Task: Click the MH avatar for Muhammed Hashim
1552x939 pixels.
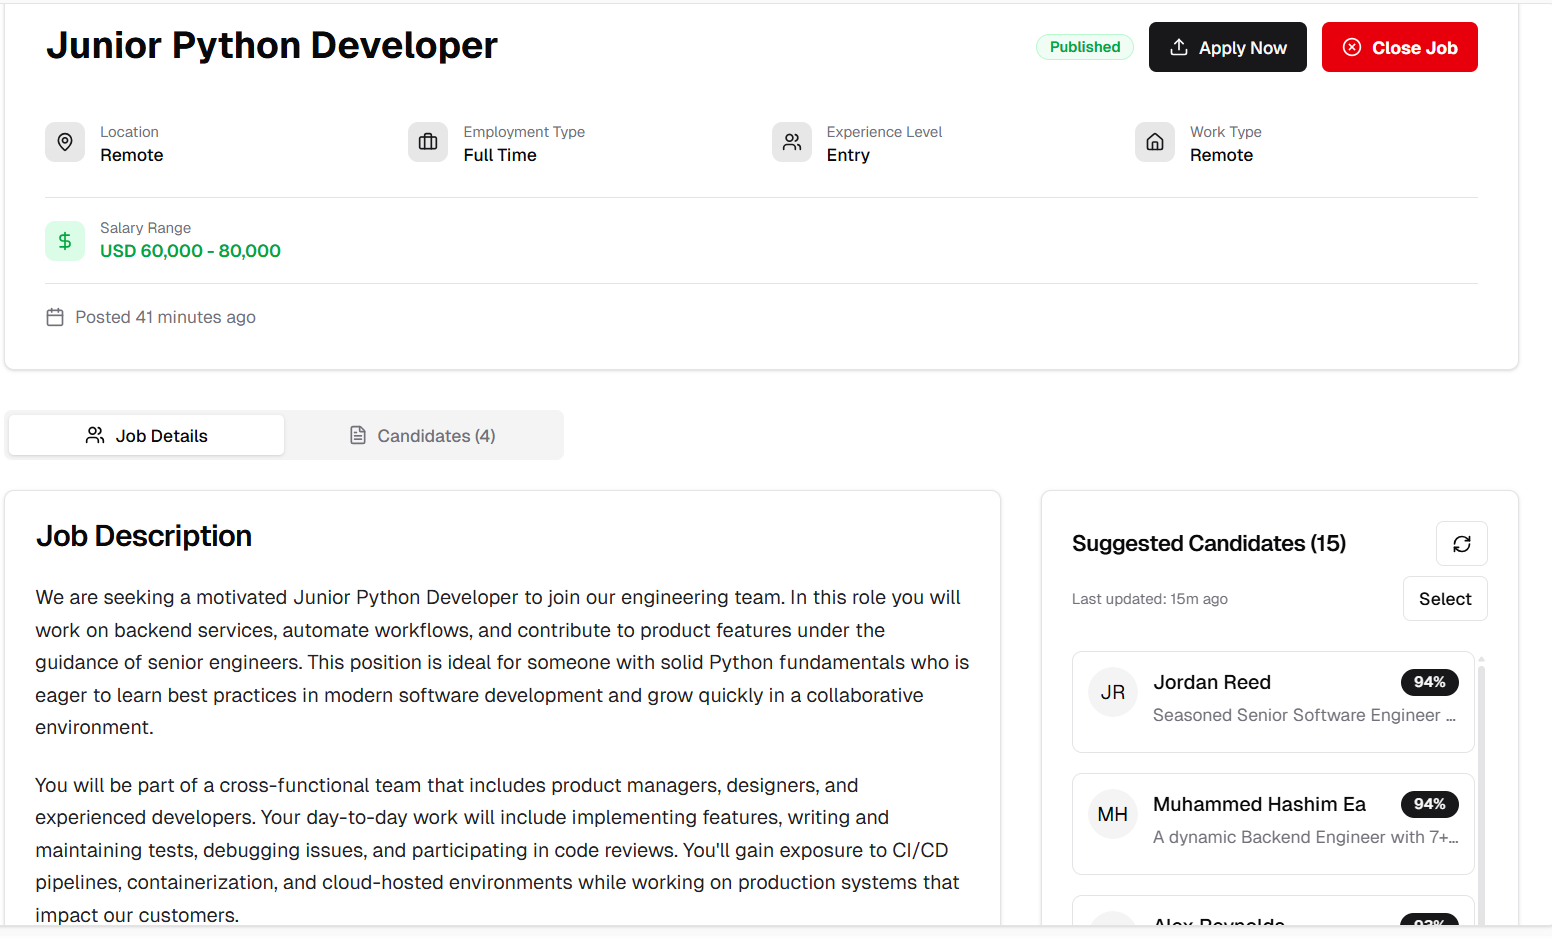Action: point(1112,814)
